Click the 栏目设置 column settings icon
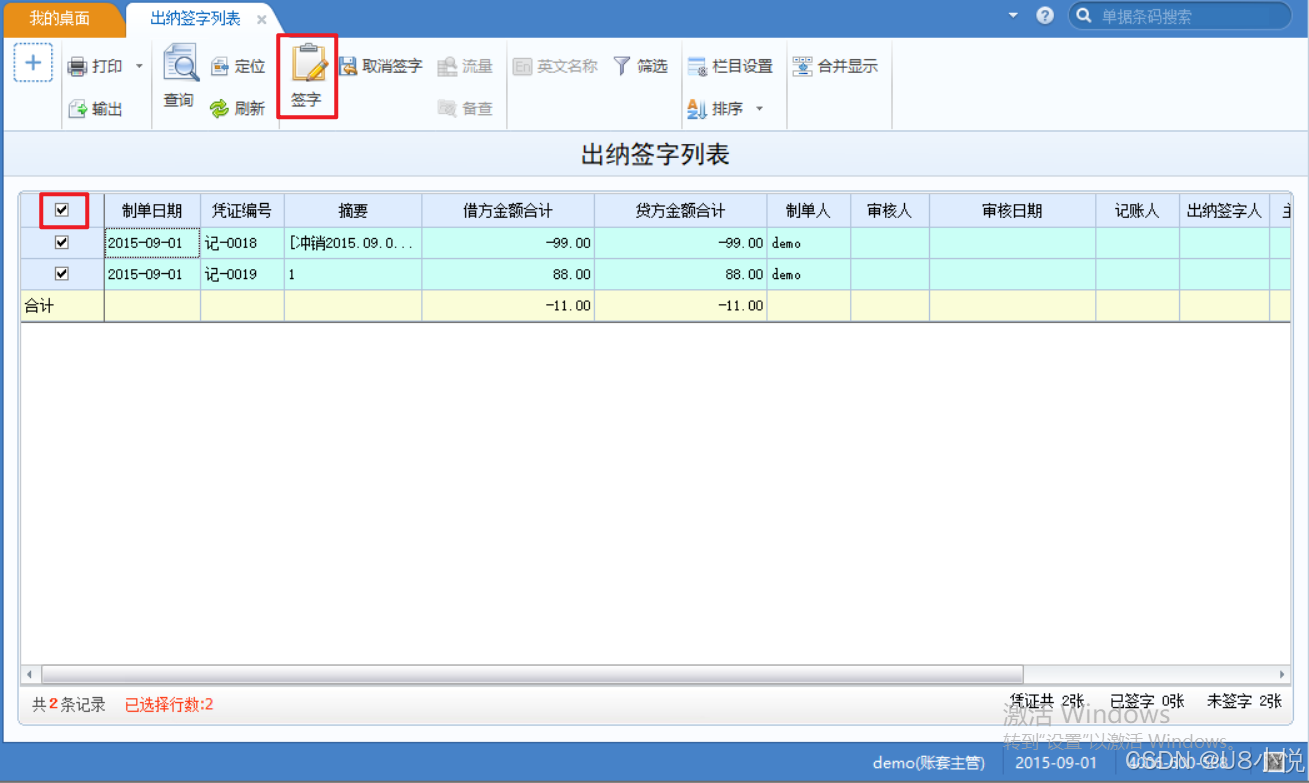This screenshot has width=1309, height=783. coord(697,67)
